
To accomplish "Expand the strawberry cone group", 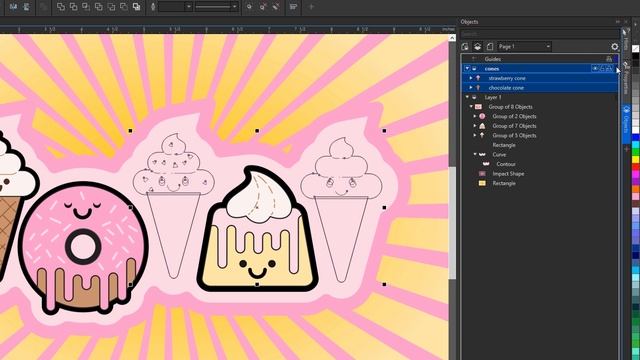I will (471, 78).
